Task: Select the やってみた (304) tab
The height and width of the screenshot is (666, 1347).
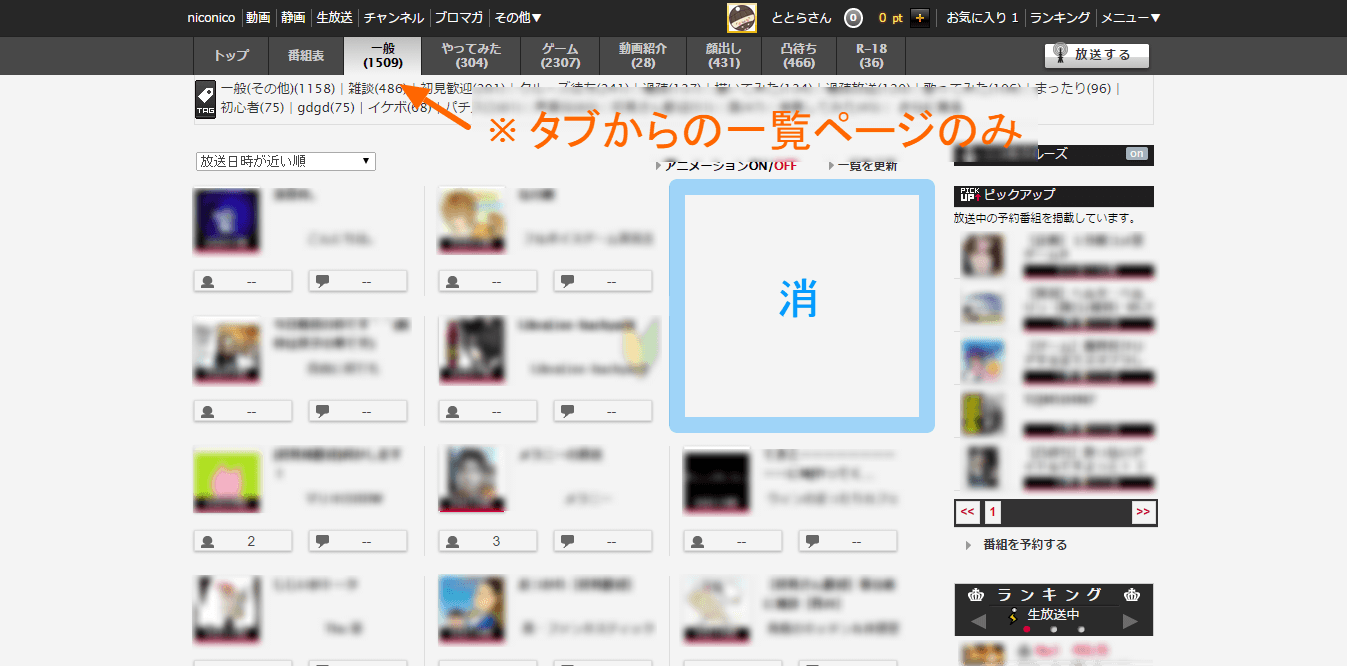Action: tap(471, 55)
